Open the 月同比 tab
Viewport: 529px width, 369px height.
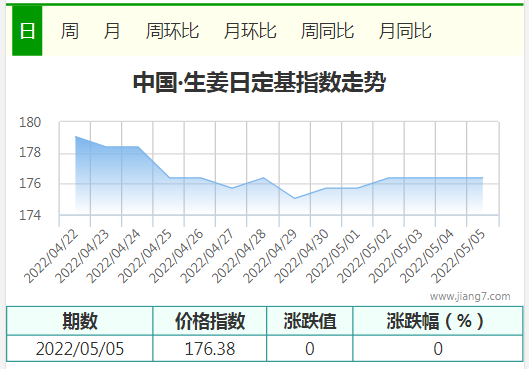coord(405,31)
